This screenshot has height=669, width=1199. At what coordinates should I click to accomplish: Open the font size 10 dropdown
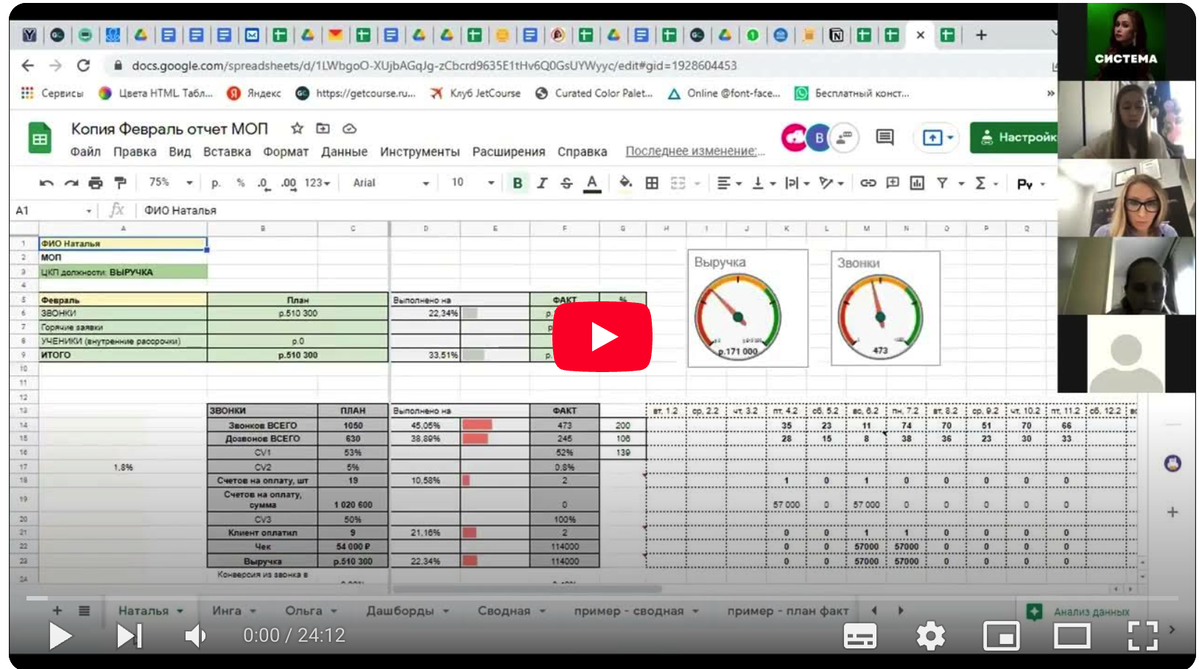(472, 183)
